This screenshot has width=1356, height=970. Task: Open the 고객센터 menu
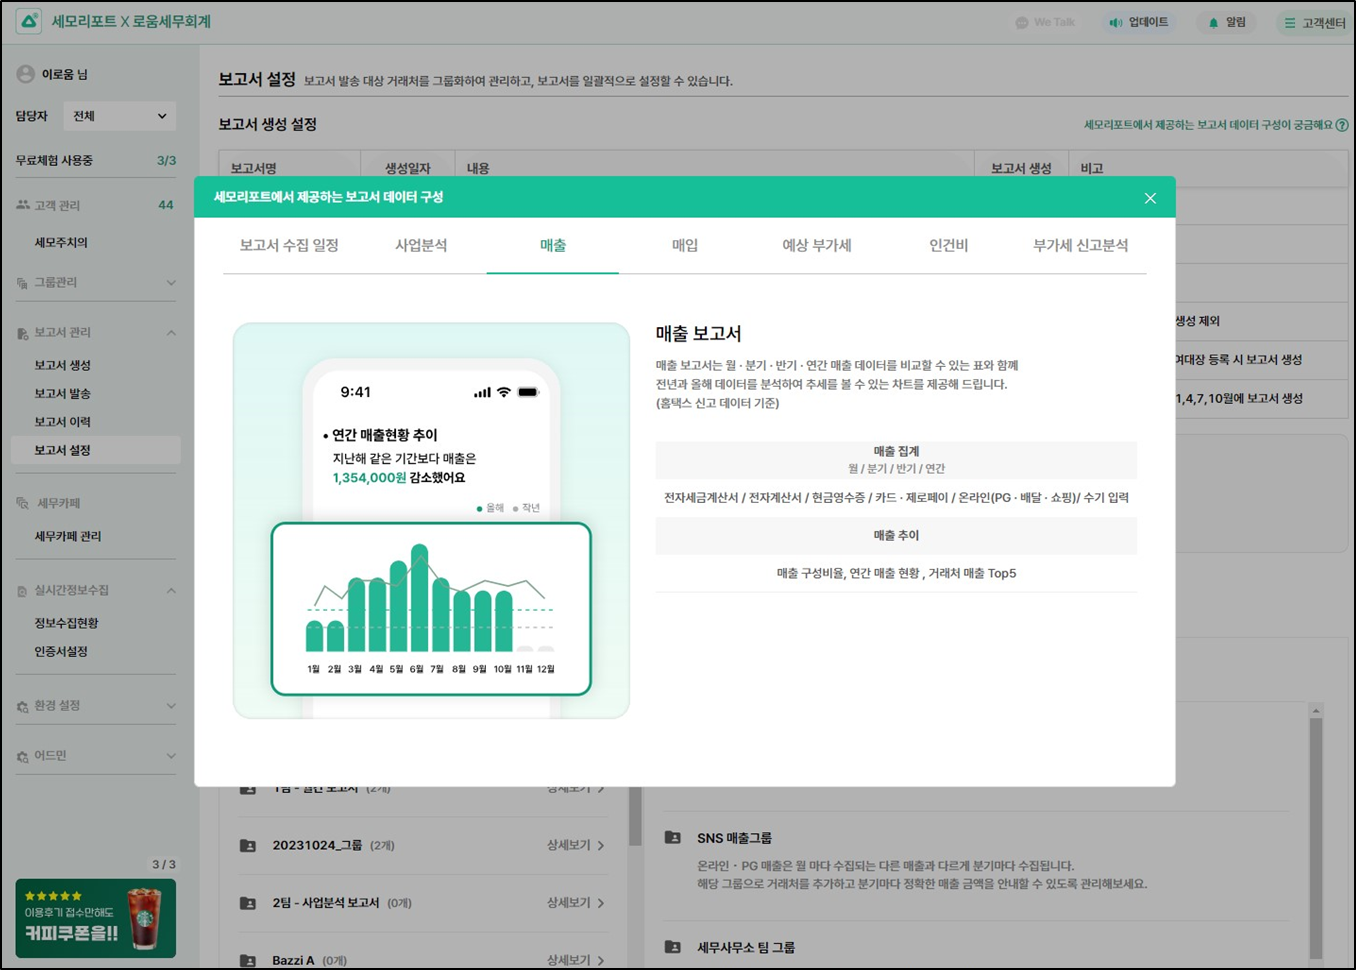(x=1314, y=22)
